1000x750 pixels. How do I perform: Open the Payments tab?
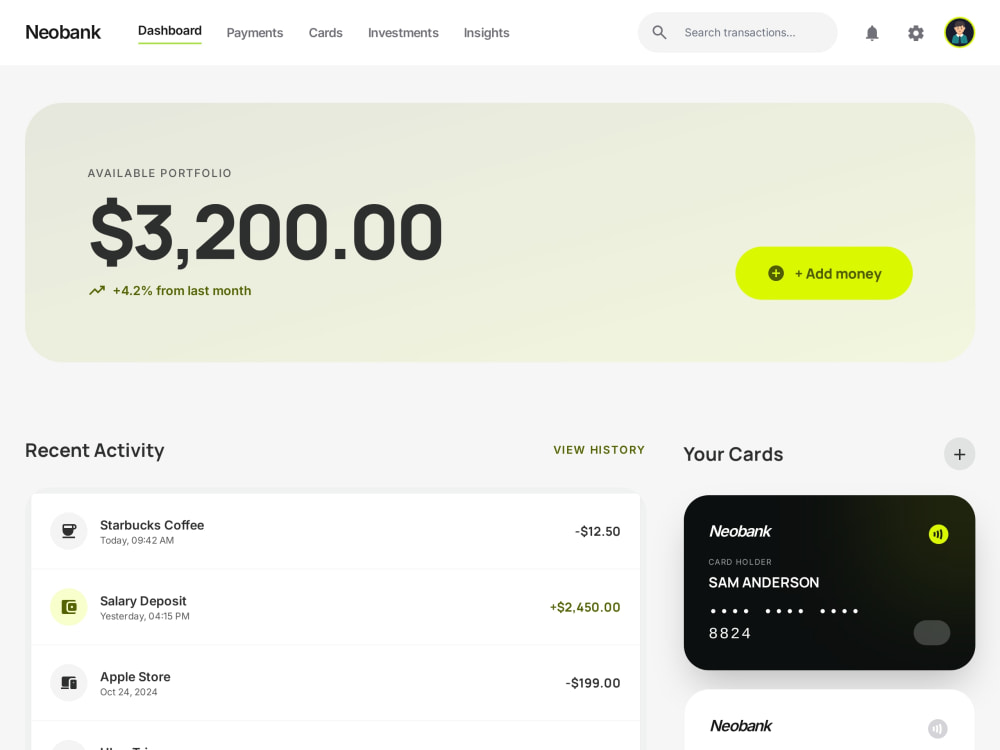pos(254,33)
